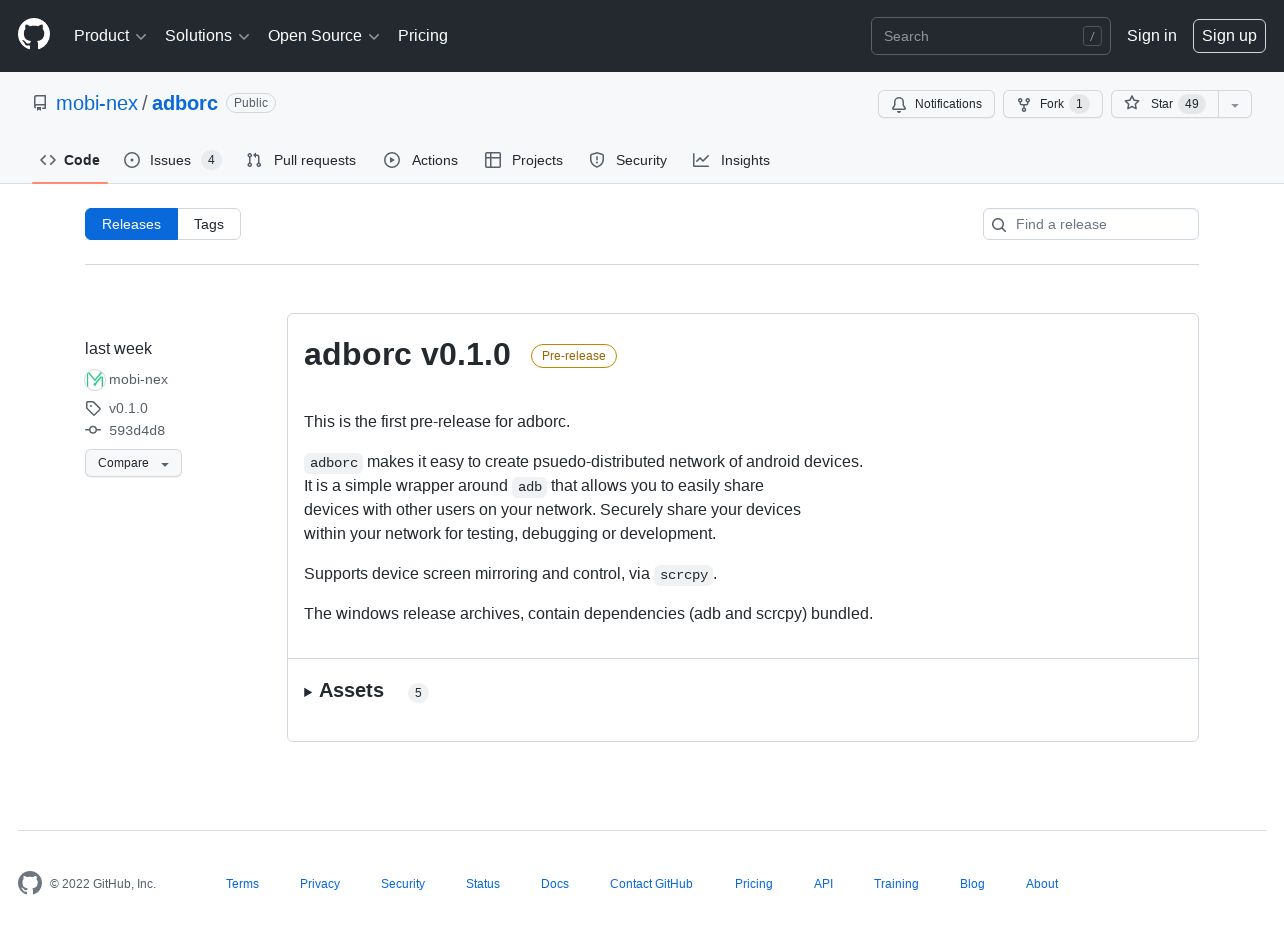Open the v0.1.0 tag link

[128, 408]
